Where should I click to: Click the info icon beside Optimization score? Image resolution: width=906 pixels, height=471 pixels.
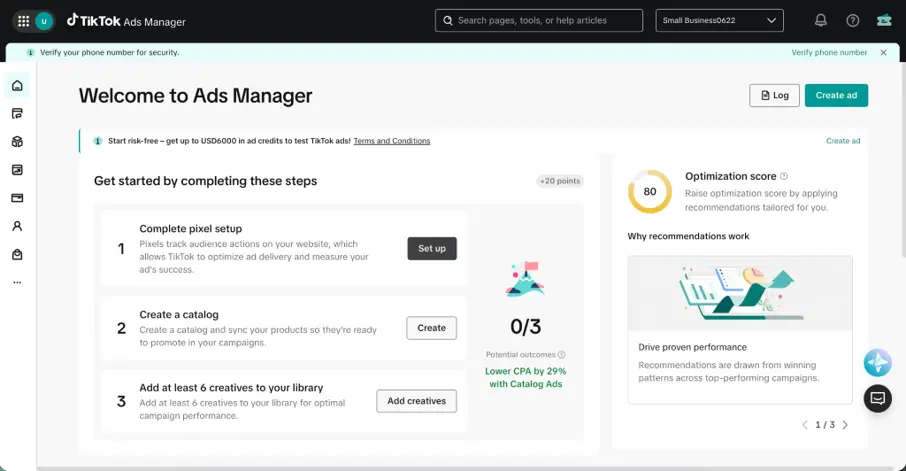pos(784,176)
